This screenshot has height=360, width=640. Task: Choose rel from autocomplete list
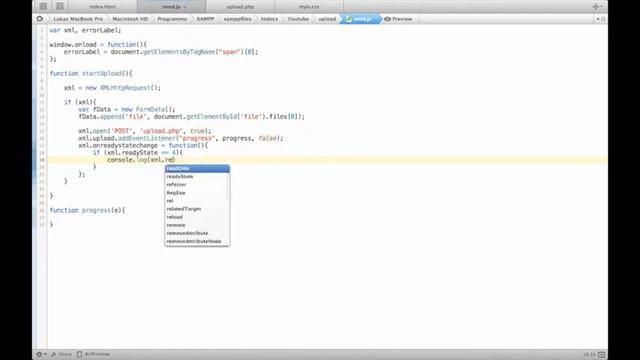(196, 201)
